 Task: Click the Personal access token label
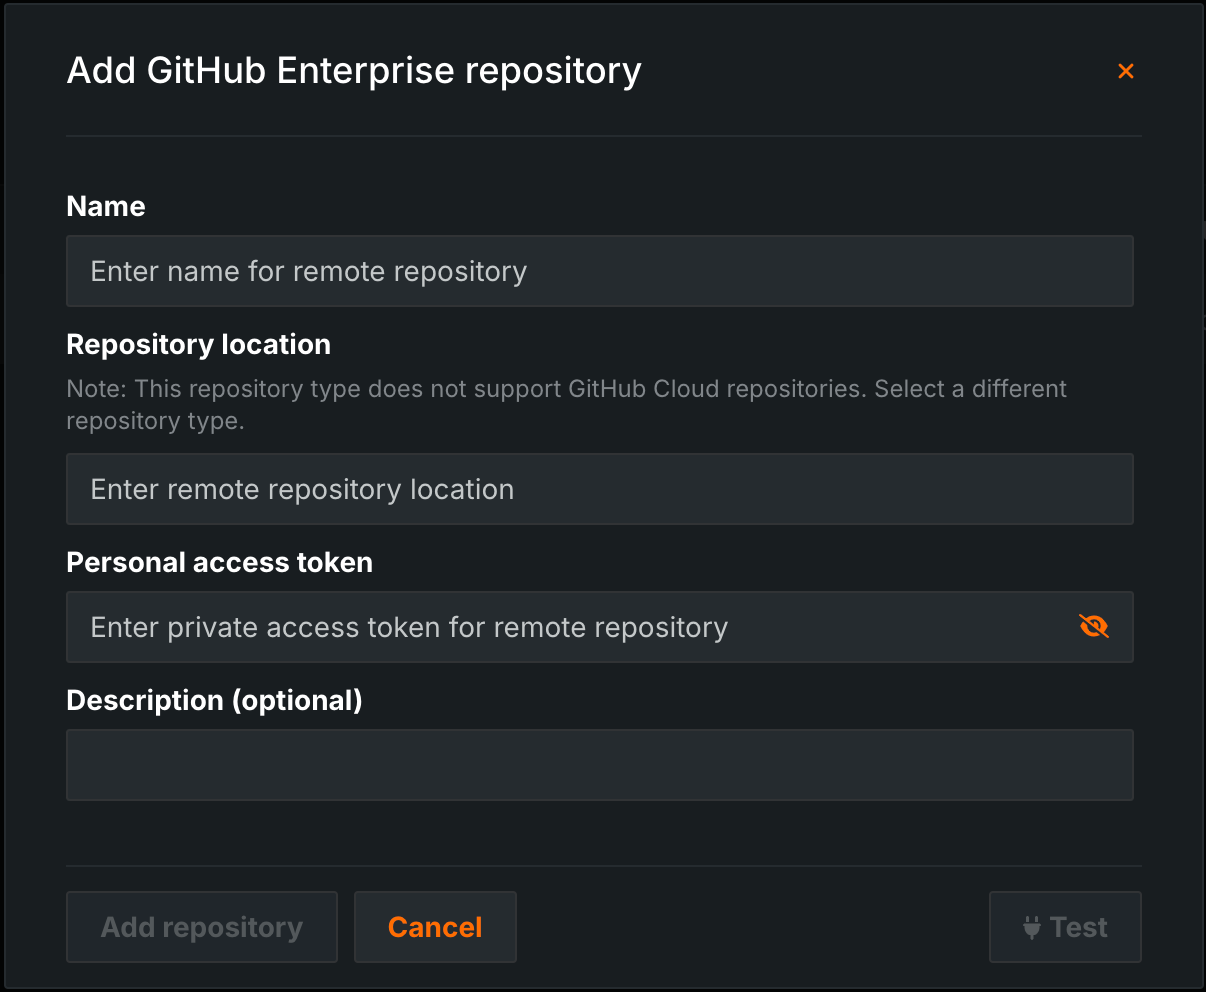pos(219,562)
